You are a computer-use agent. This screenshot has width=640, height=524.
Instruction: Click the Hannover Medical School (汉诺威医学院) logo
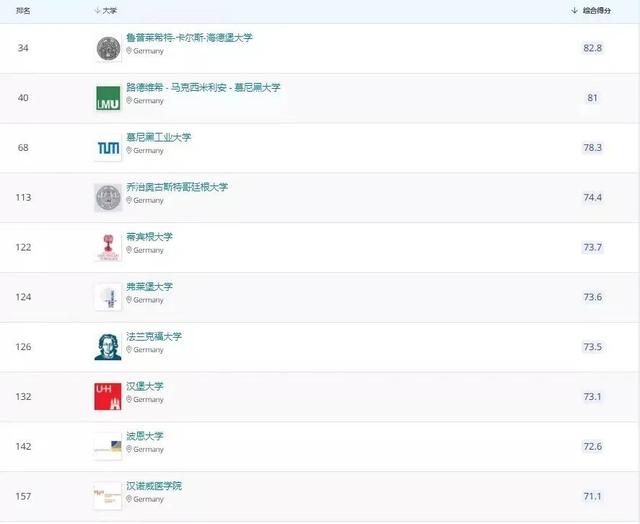point(107,495)
